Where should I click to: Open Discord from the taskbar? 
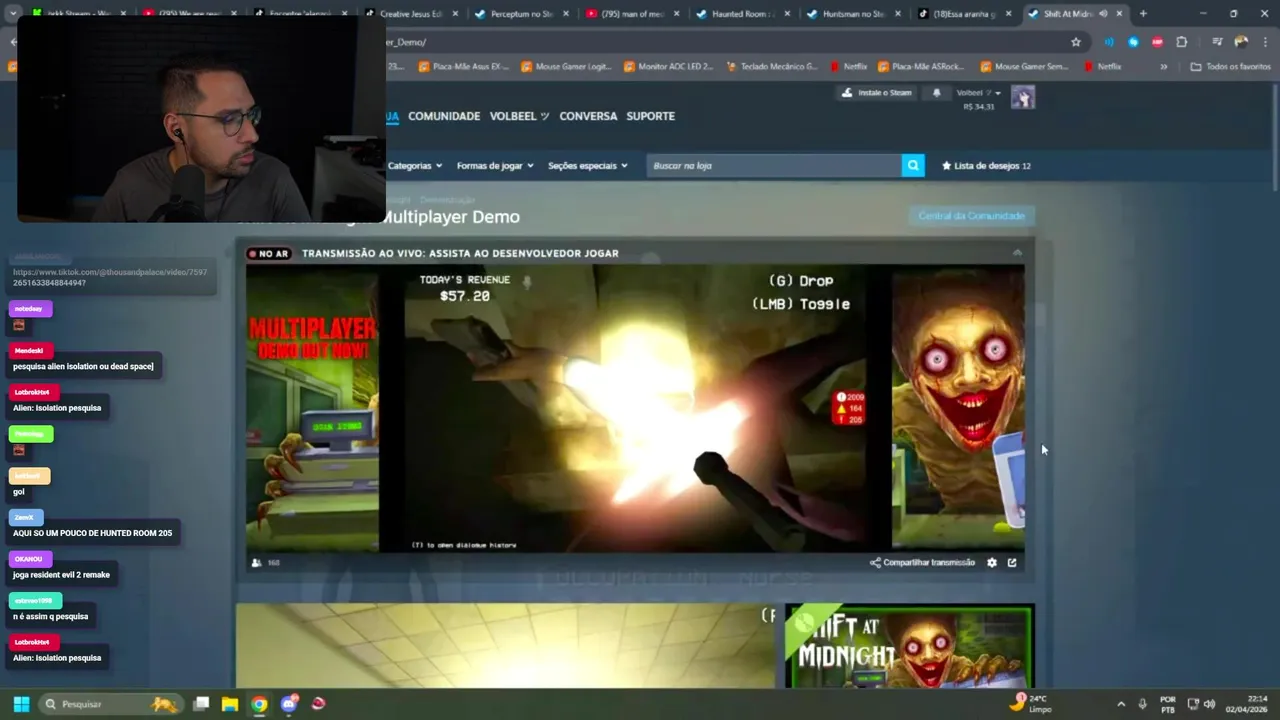coord(290,704)
